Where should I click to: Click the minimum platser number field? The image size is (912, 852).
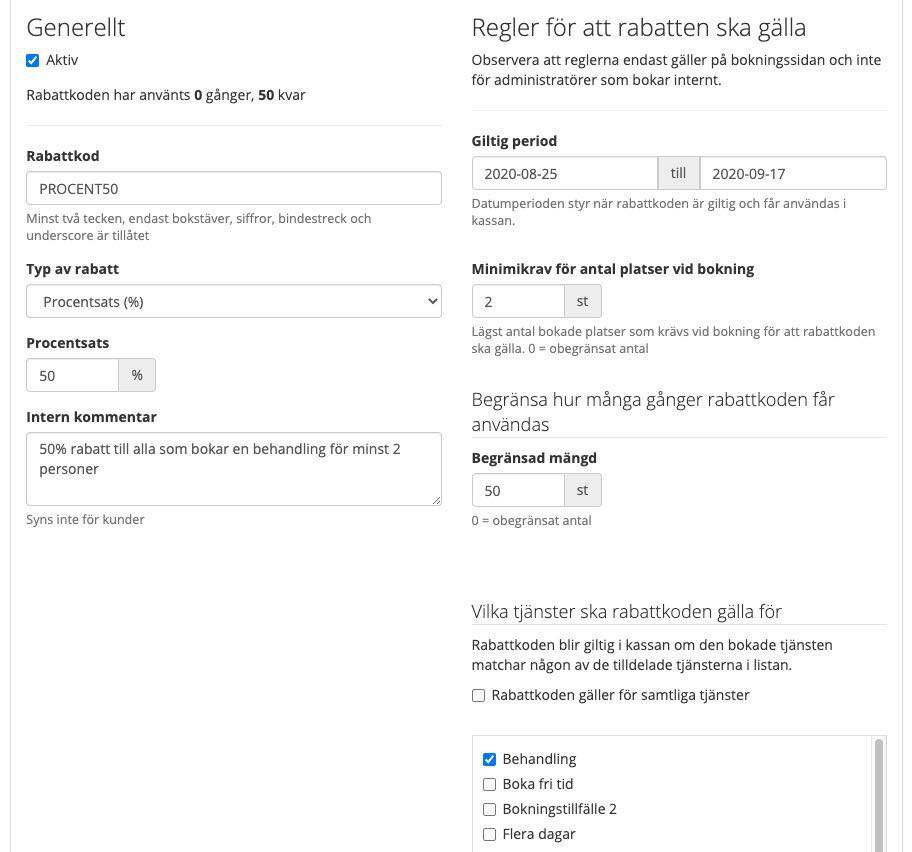518,301
